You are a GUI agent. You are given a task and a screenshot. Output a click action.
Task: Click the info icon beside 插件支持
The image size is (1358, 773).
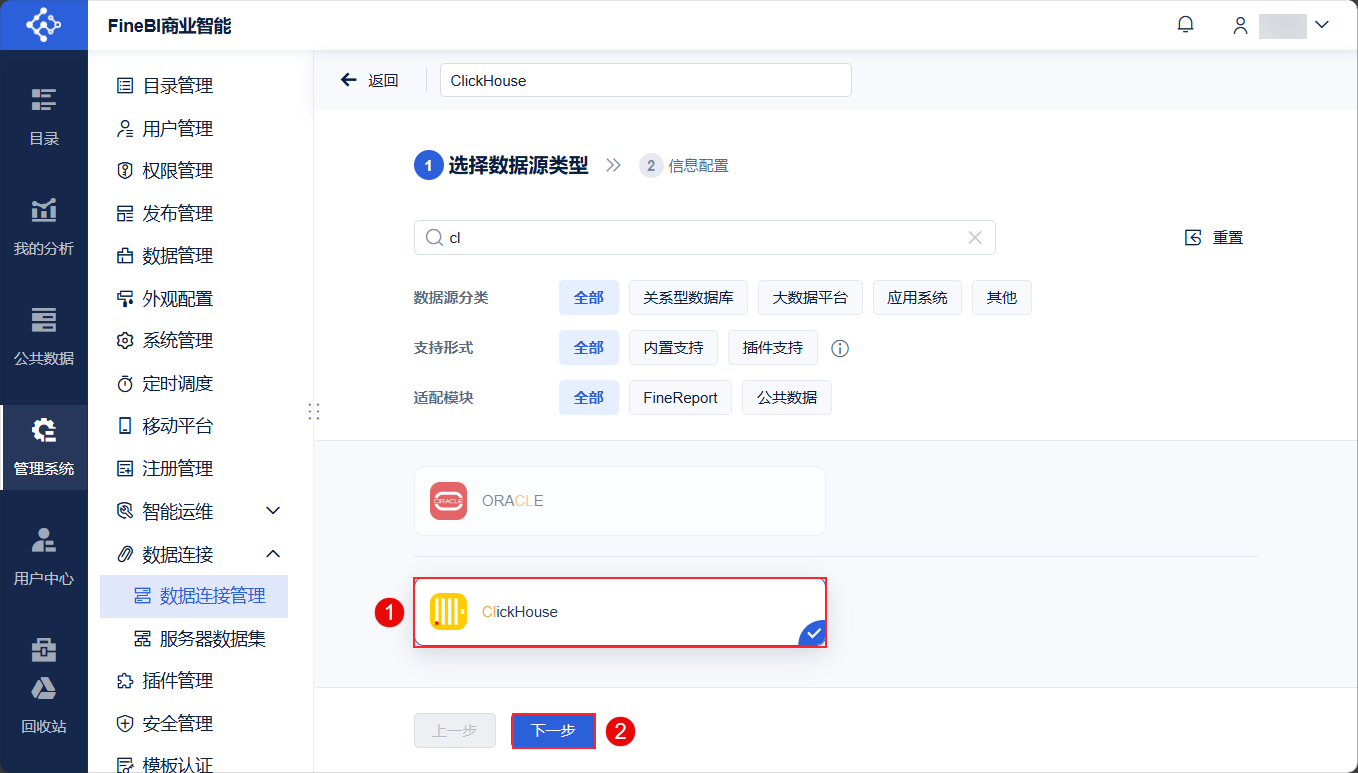[840, 348]
